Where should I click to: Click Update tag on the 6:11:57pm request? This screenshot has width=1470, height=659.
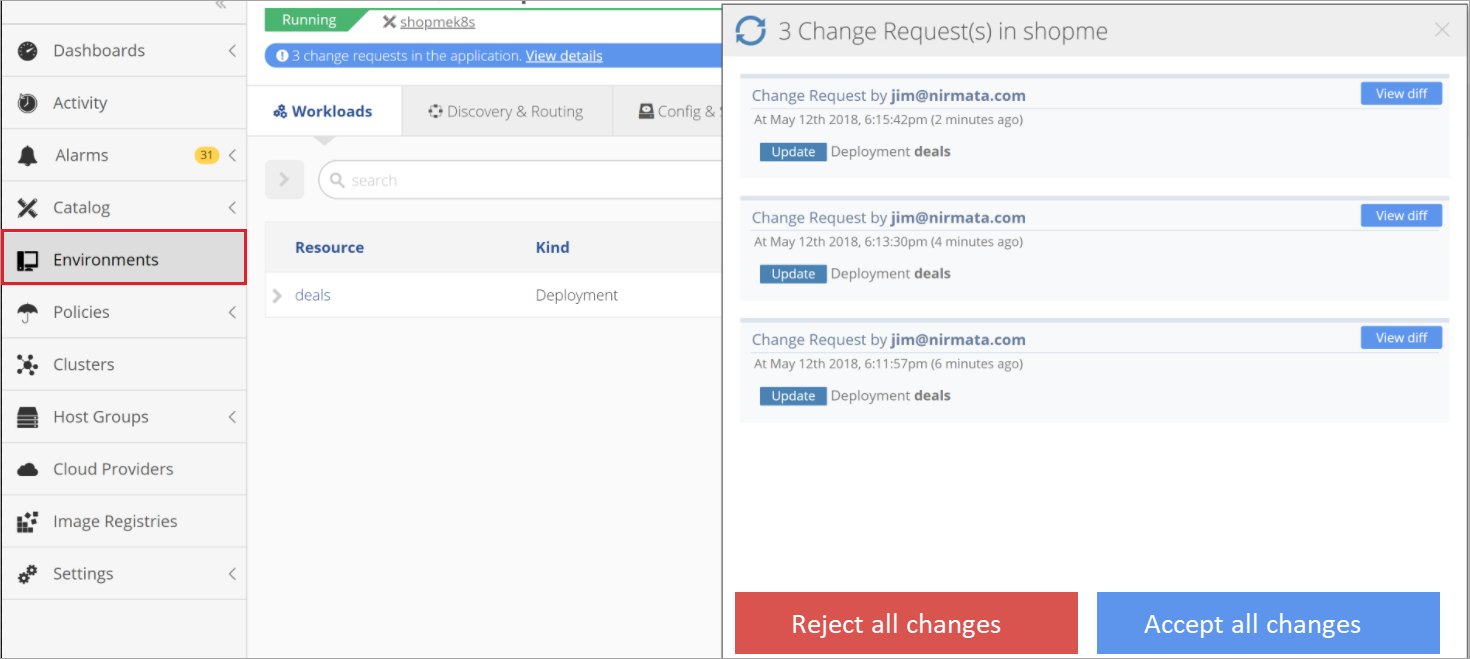(x=793, y=396)
